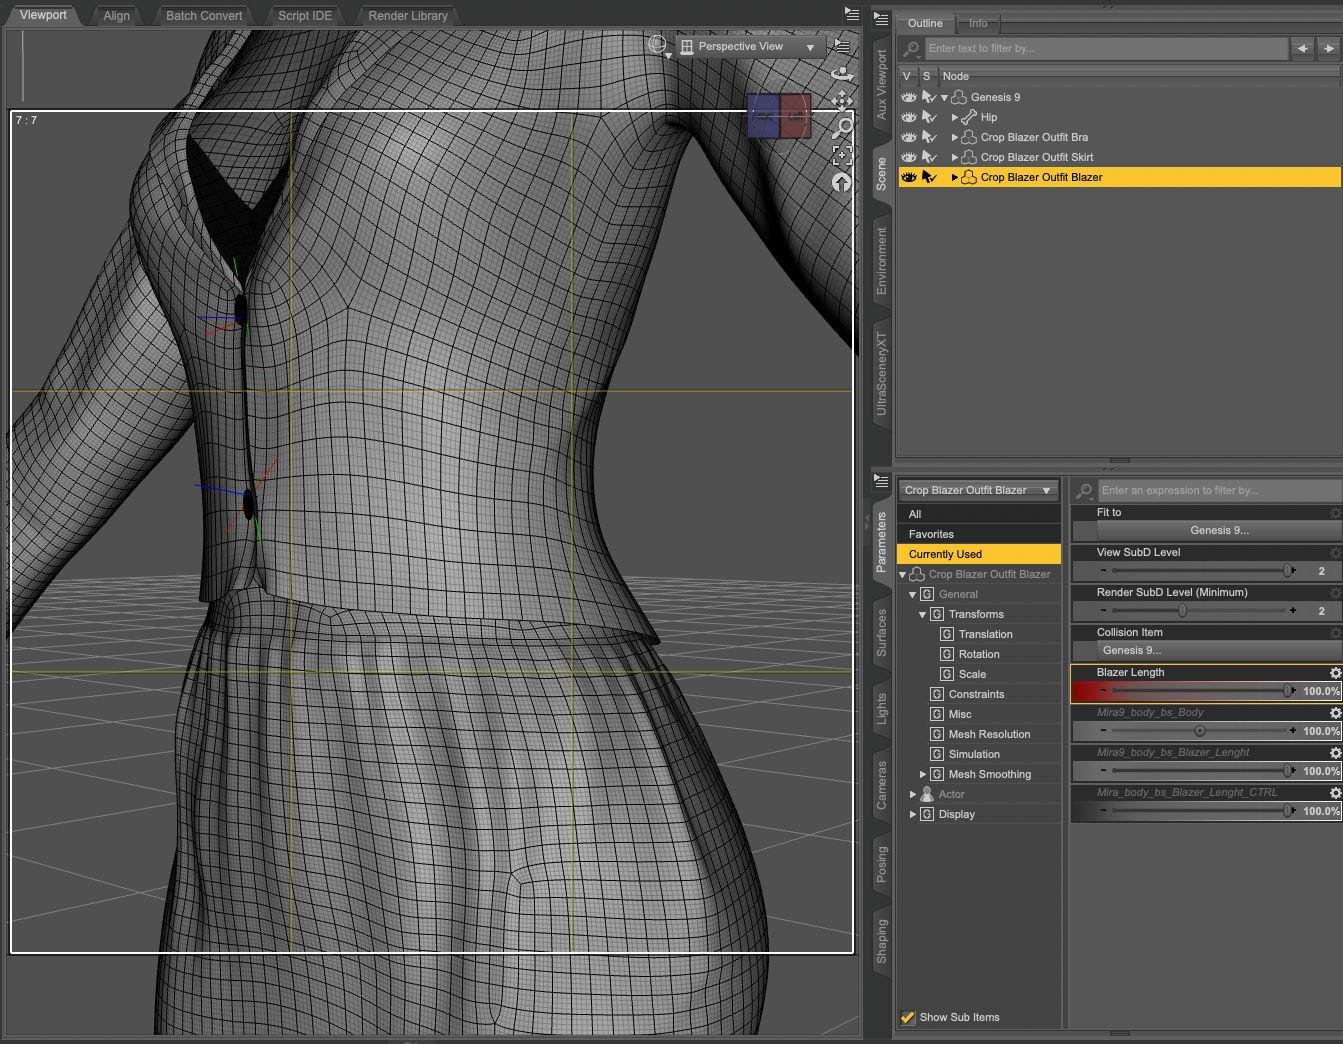Open the gear settings for Mira9_body_bs_Blazer_Lenght
The height and width of the screenshot is (1044, 1343).
(1335, 753)
